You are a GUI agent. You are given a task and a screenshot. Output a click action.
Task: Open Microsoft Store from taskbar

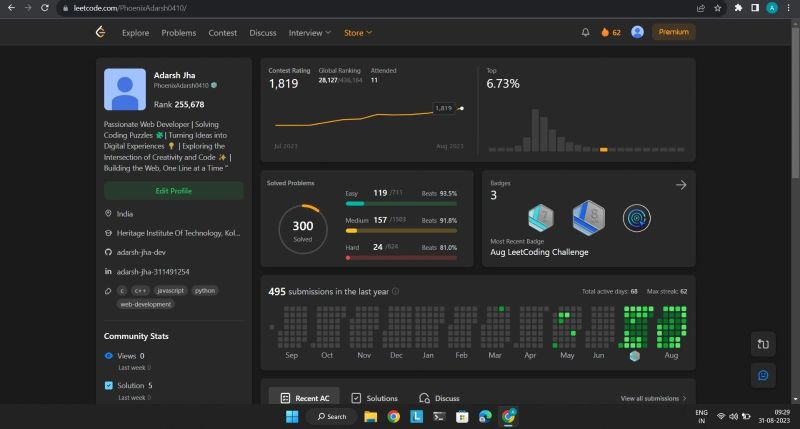coord(462,416)
